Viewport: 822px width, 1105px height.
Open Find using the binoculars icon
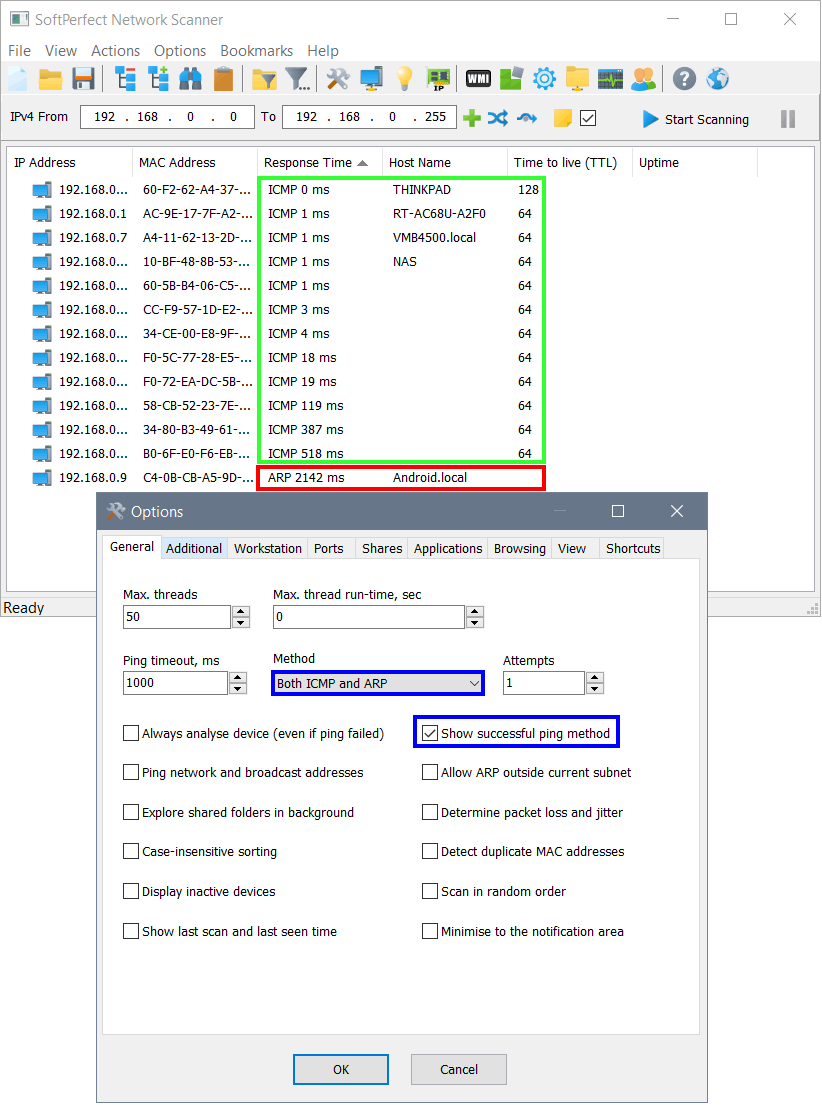pyautogui.click(x=190, y=79)
